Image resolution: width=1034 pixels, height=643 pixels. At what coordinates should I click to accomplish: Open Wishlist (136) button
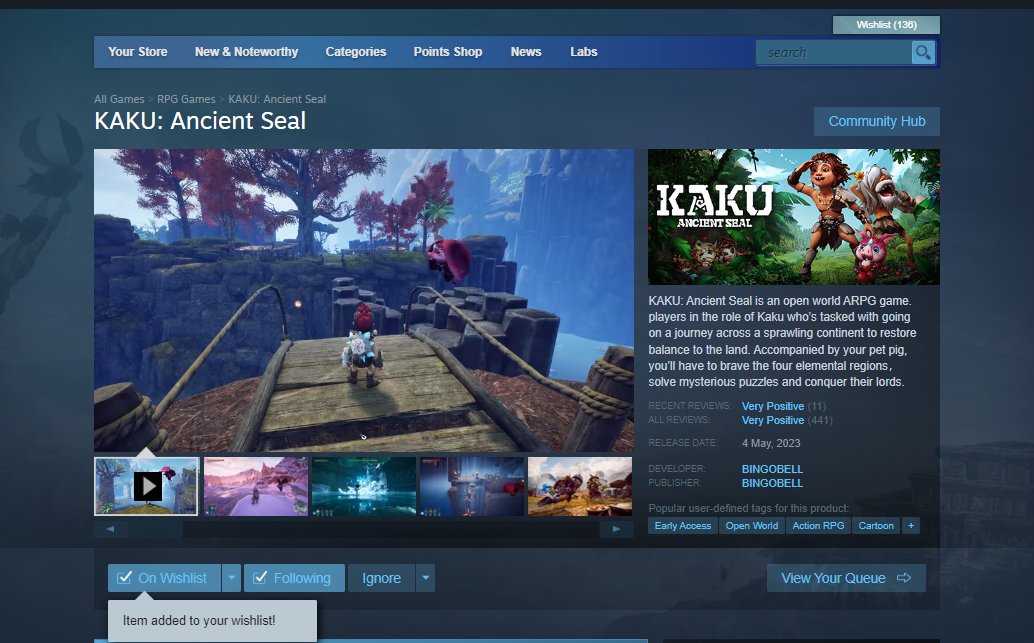(886, 24)
